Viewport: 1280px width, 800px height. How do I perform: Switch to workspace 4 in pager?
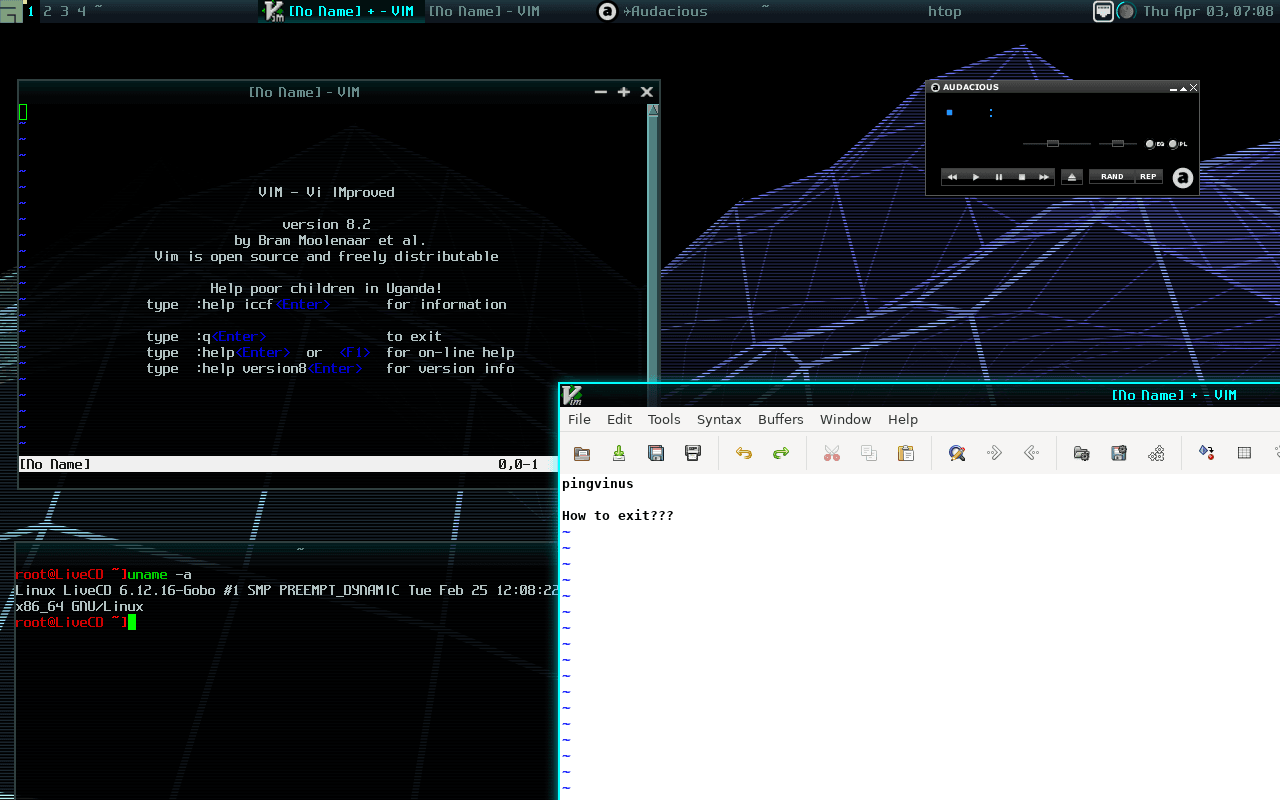pos(82,11)
